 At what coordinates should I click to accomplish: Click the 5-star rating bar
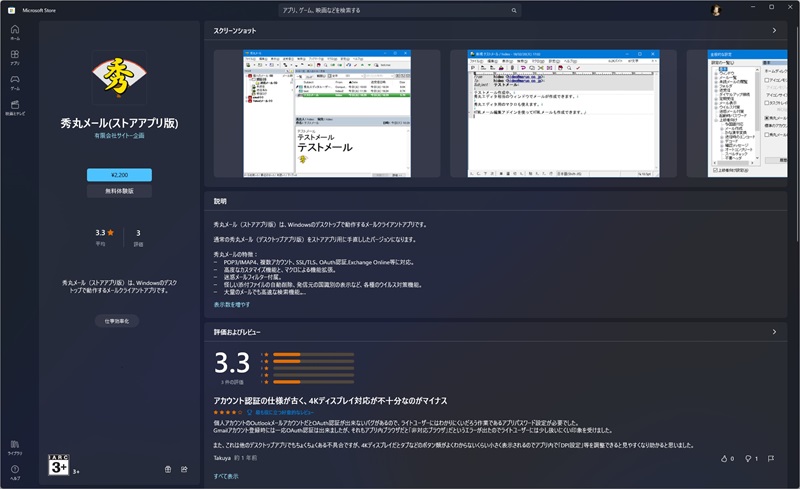coord(313,354)
